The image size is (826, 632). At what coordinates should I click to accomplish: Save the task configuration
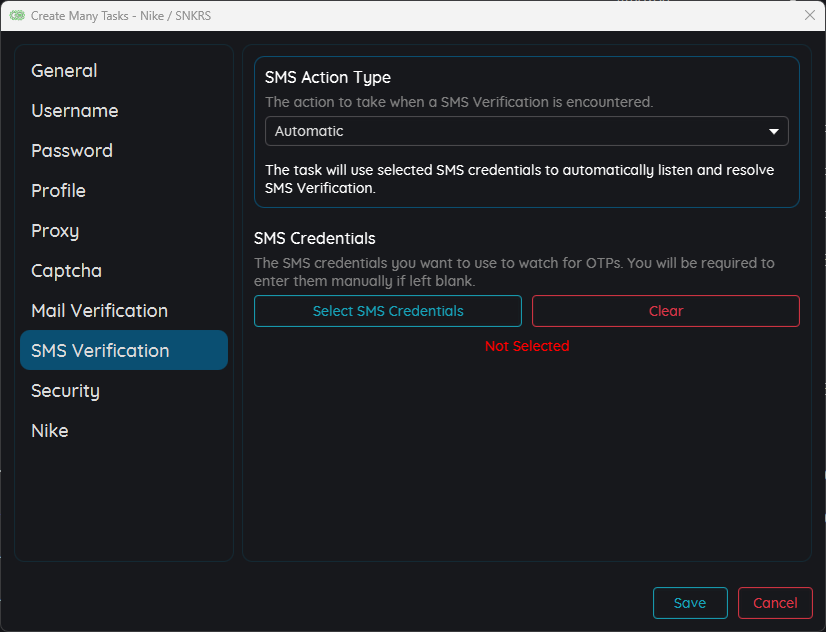[690, 603]
